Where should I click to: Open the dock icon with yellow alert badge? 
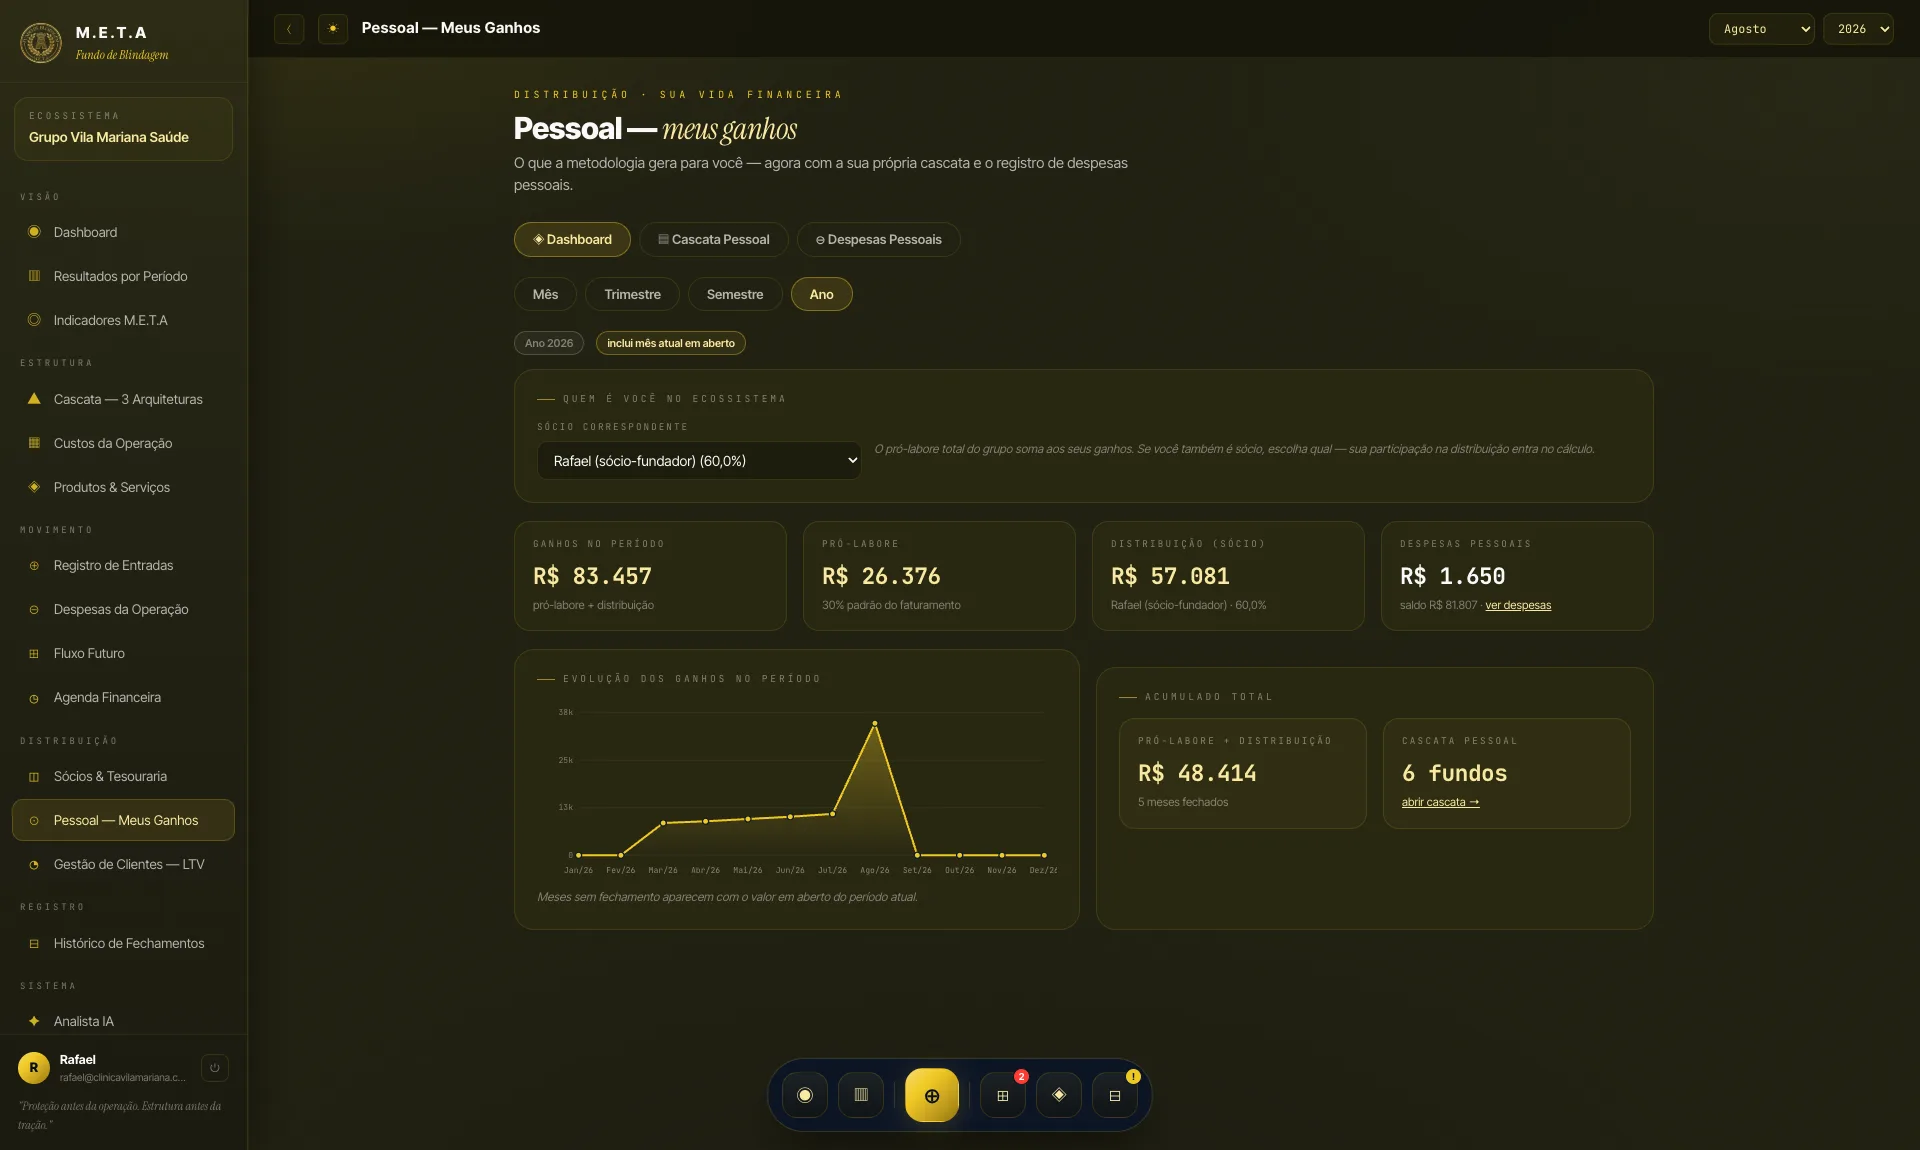[1115, 1096]
